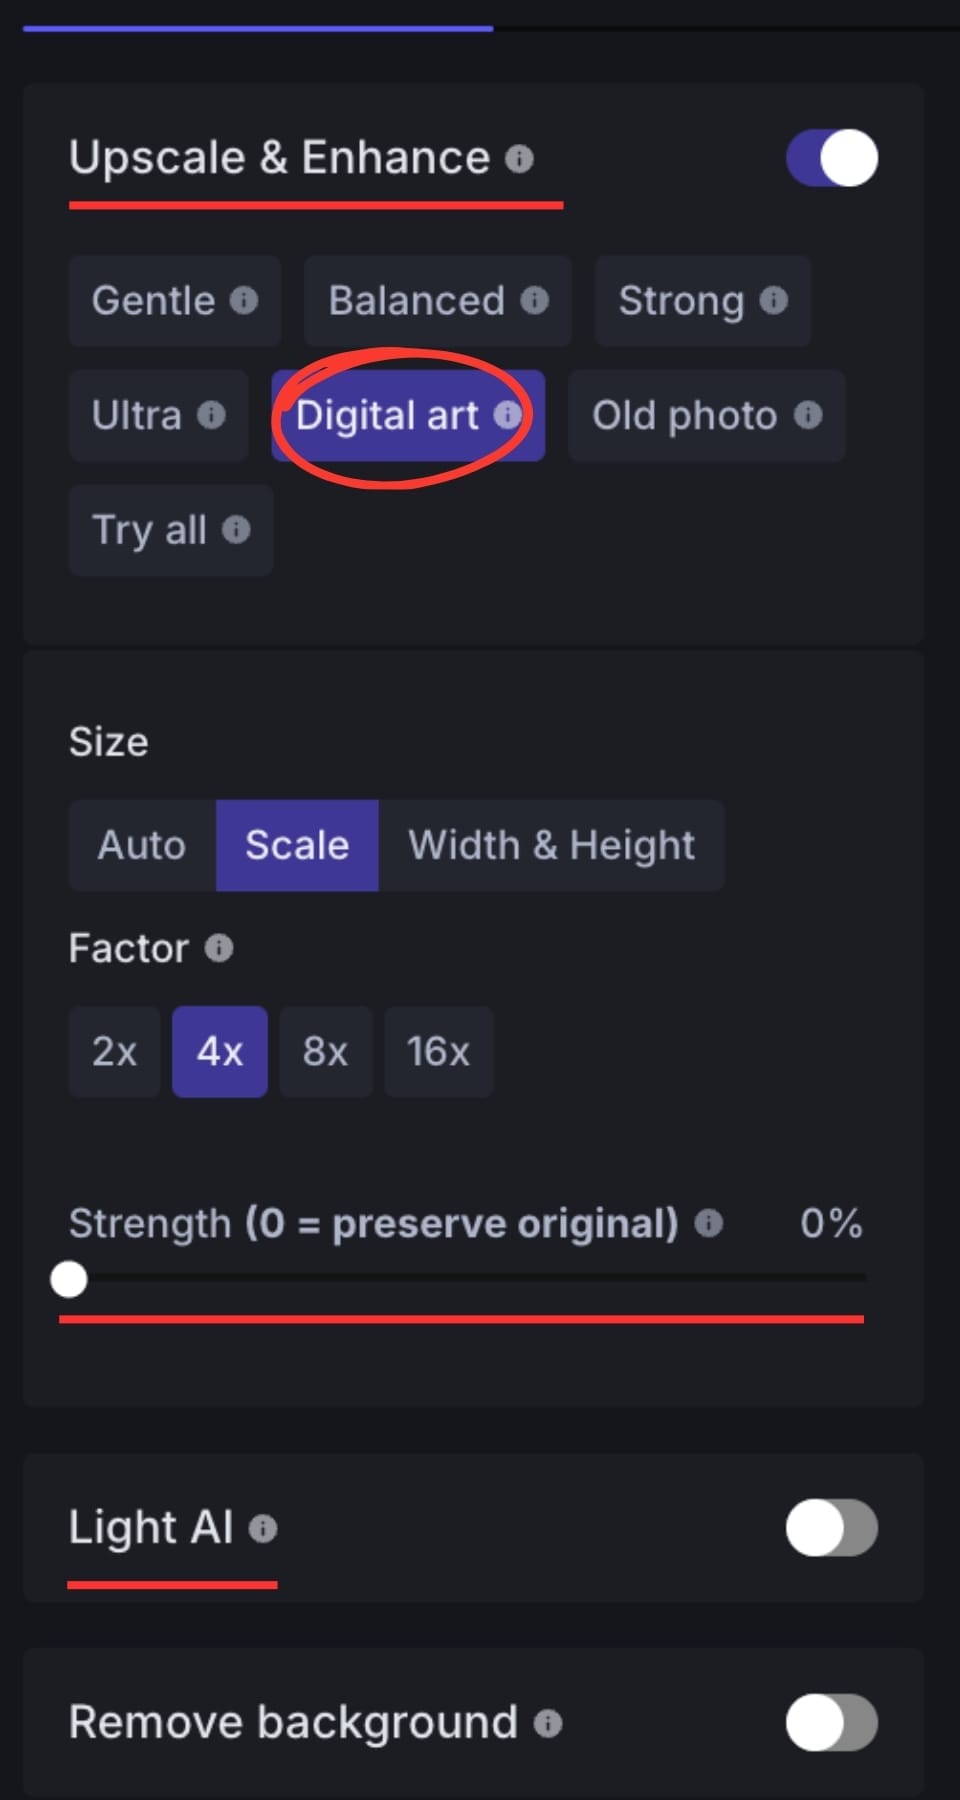Click the Ultra preset info icon

(211, 415)
